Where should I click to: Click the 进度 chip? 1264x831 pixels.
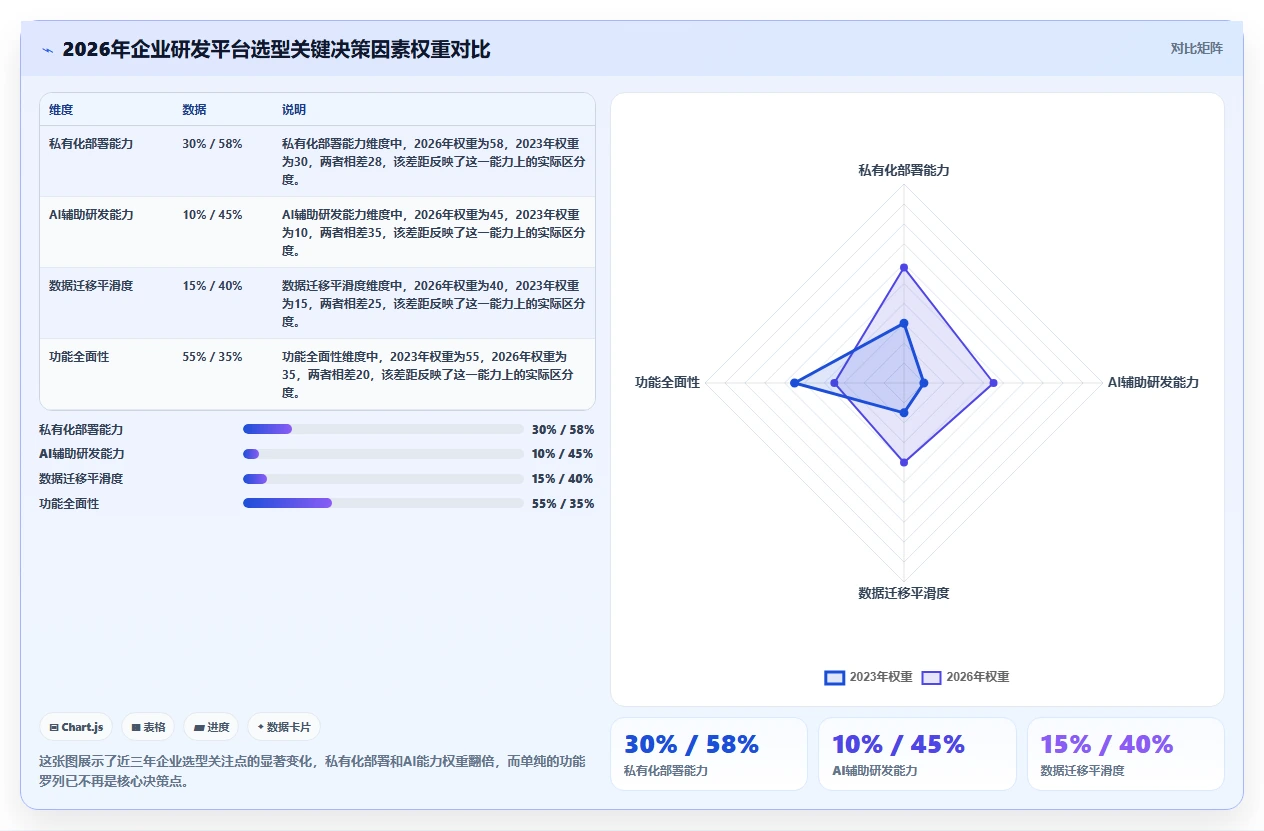pyautogui.click(x=211, y=727)
